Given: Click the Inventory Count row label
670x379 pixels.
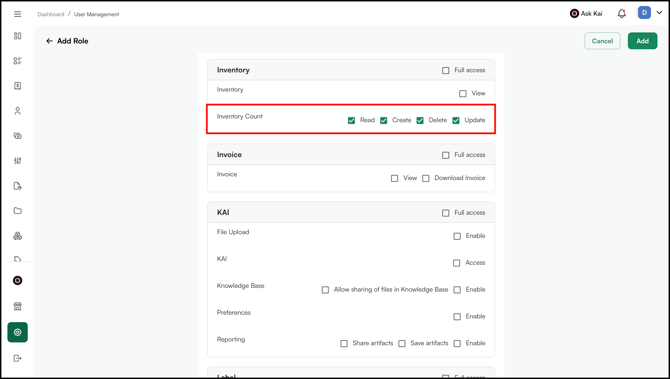Looking at the screenshot, I should [240, 116].
